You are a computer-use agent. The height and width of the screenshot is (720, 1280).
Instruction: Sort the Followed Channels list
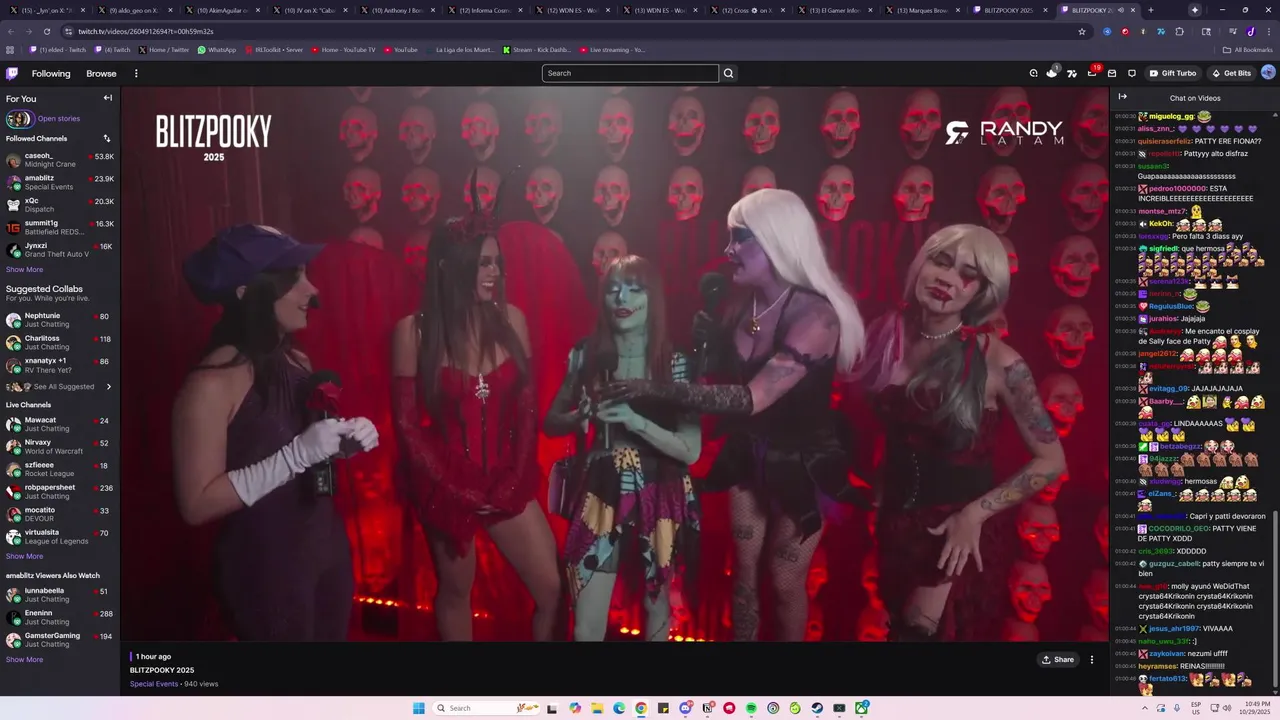(x=107, y=138)
